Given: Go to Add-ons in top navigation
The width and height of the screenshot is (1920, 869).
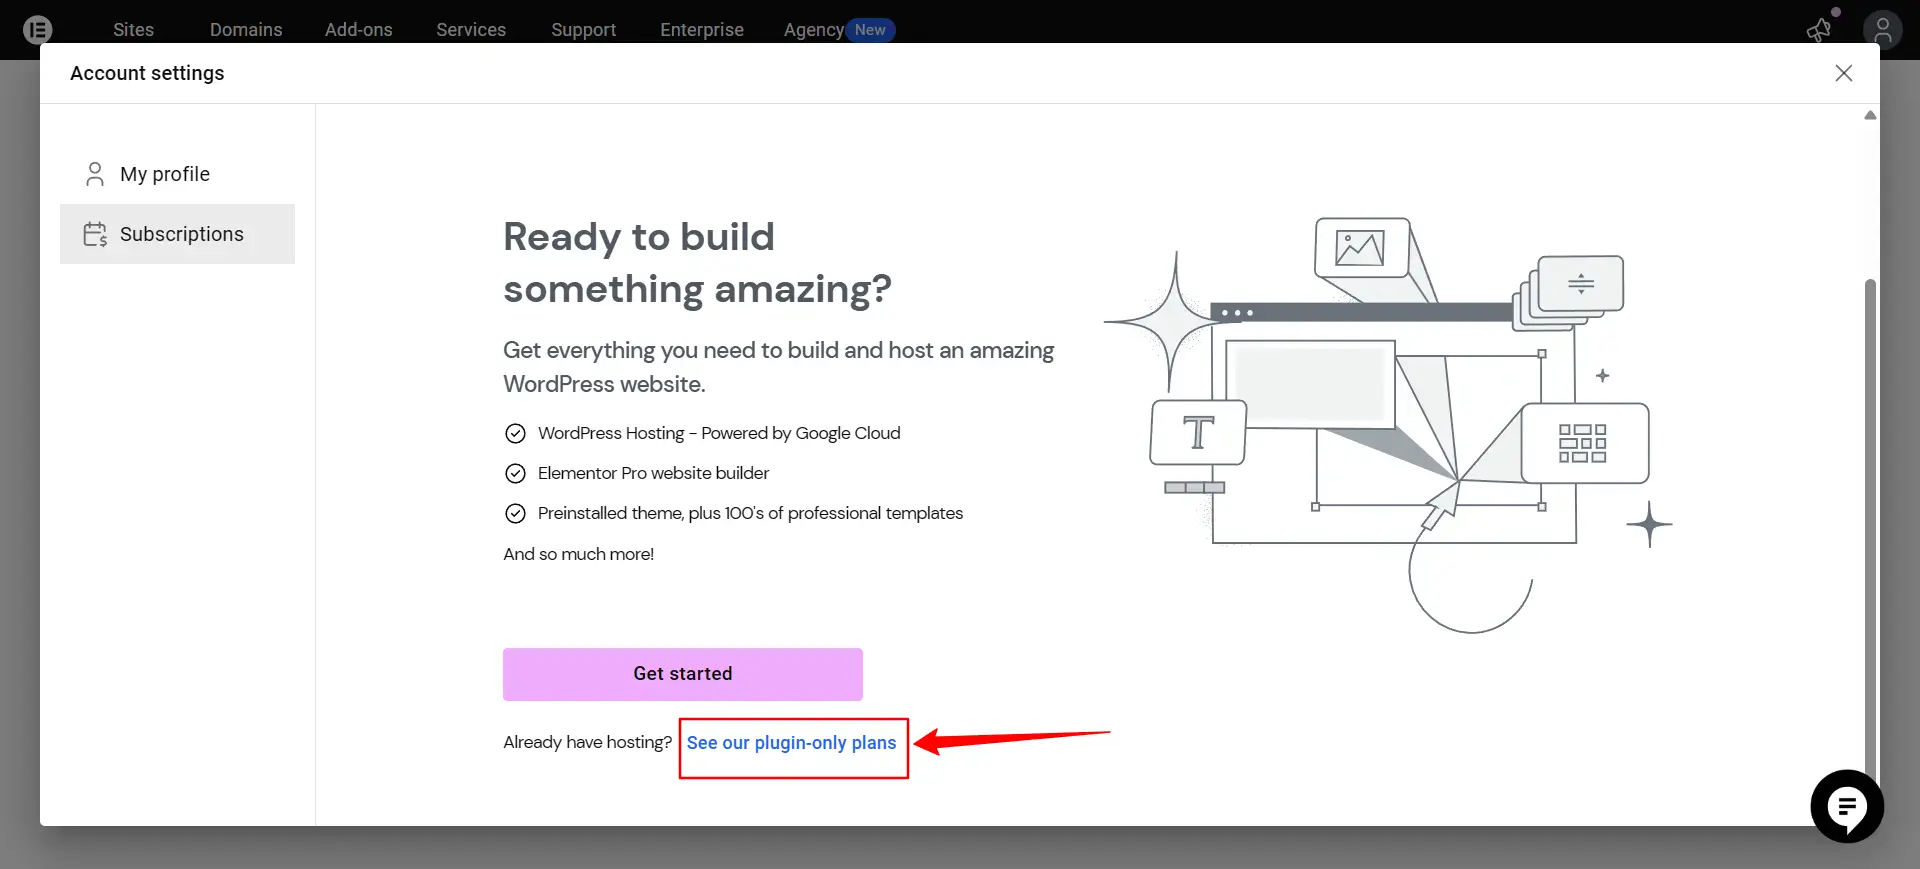Looking at the screenshot, I should pyautogui.click(x=358, y=30).
